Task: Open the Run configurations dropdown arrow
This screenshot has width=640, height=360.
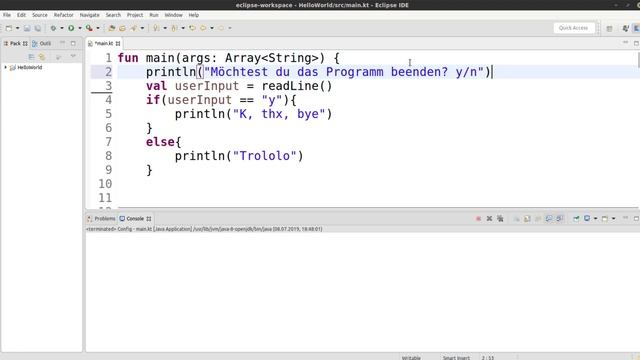Action: tap(80, 28)
